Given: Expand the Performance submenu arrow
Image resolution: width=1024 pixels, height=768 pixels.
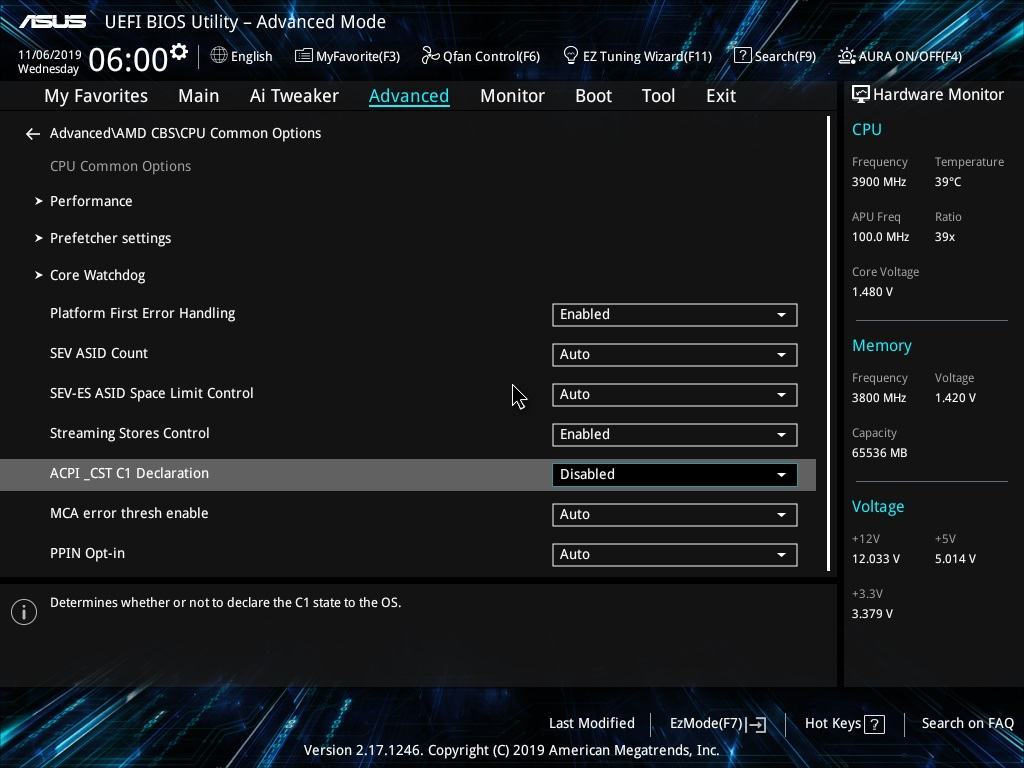Looking at the screenshot, I should click(x=39, y=201).
